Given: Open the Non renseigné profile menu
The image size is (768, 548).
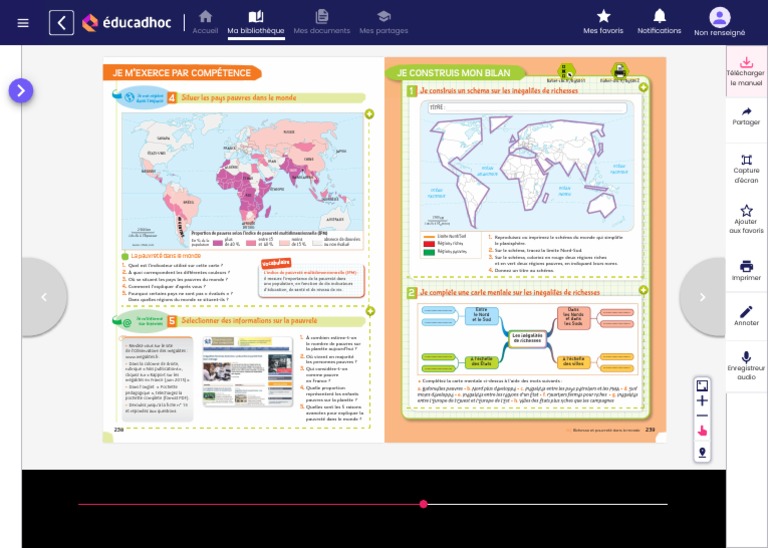Looking at the screenshot, I should [720, 22].
